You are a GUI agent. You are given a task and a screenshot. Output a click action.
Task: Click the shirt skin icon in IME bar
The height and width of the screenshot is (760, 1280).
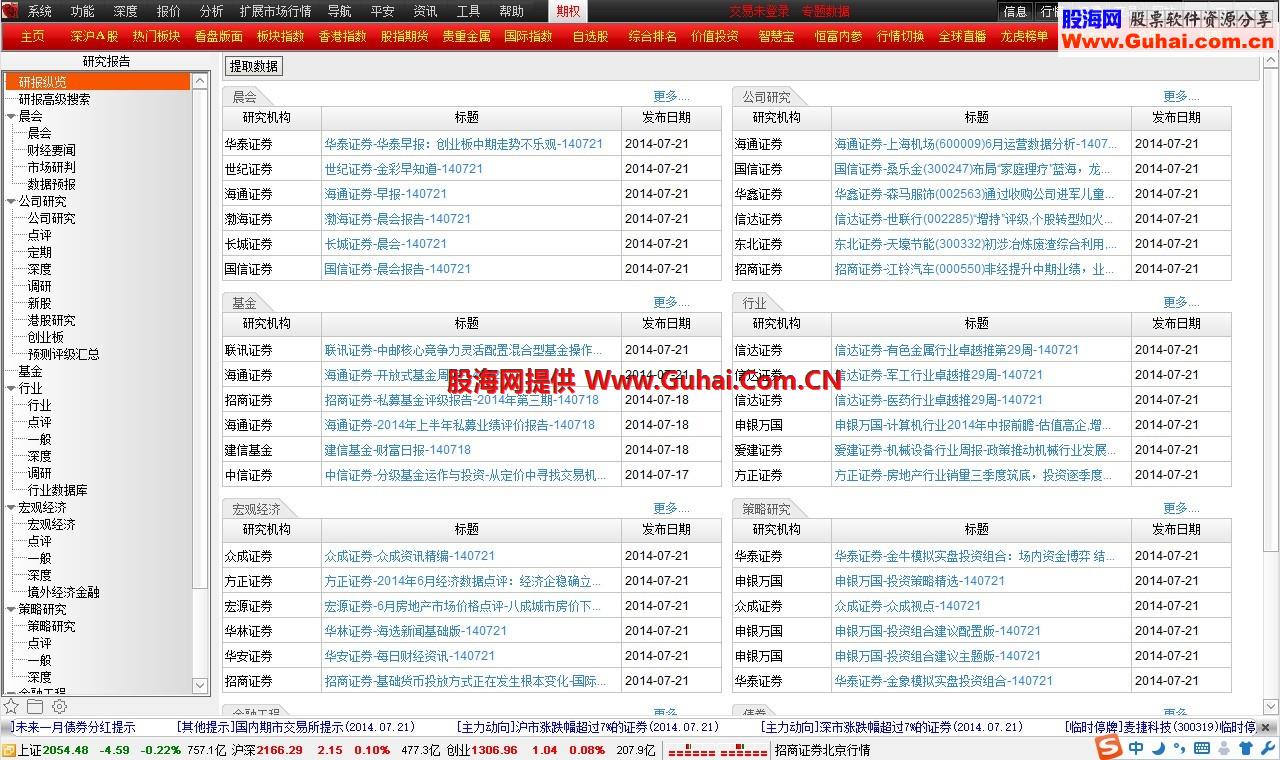1245,748
